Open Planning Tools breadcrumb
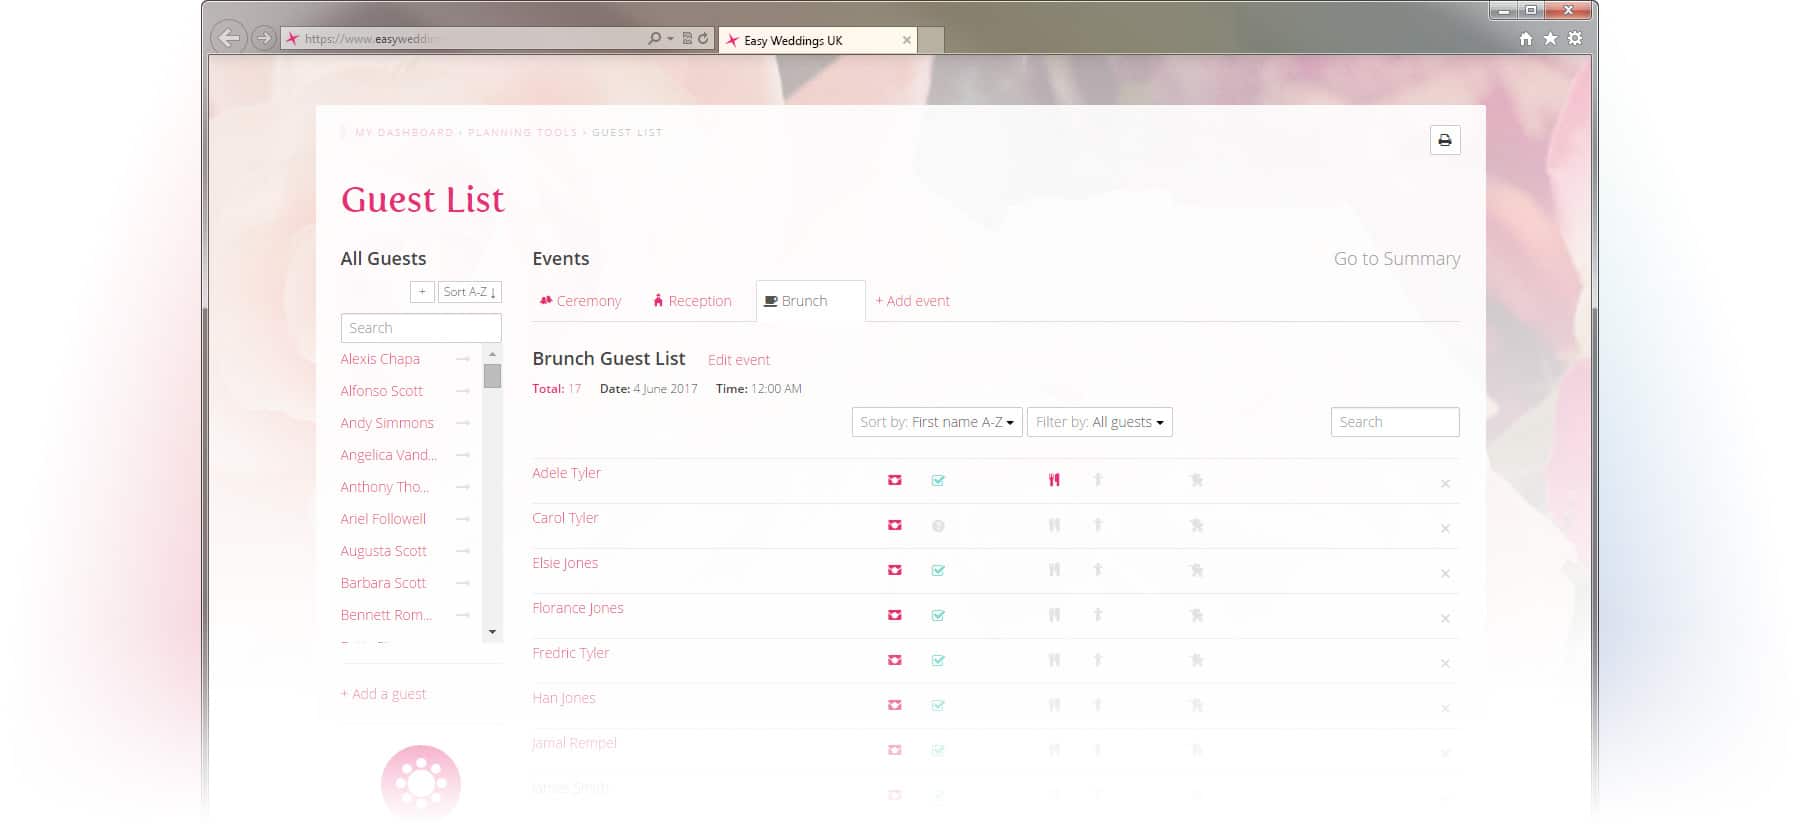1800x826 pixels. pos(522,132)
